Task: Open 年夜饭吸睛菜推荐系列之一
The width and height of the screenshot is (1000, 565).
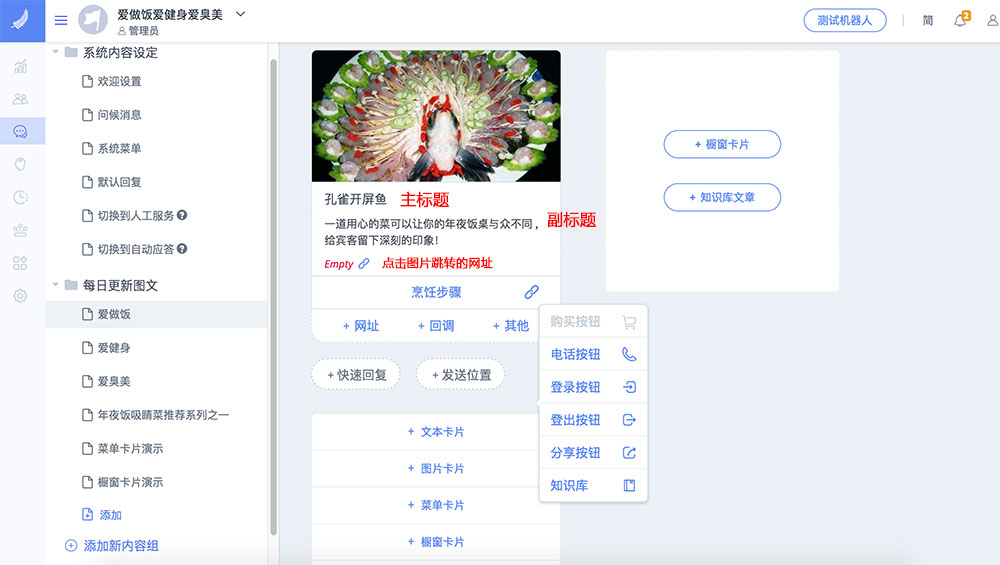Action: (163, 415)
